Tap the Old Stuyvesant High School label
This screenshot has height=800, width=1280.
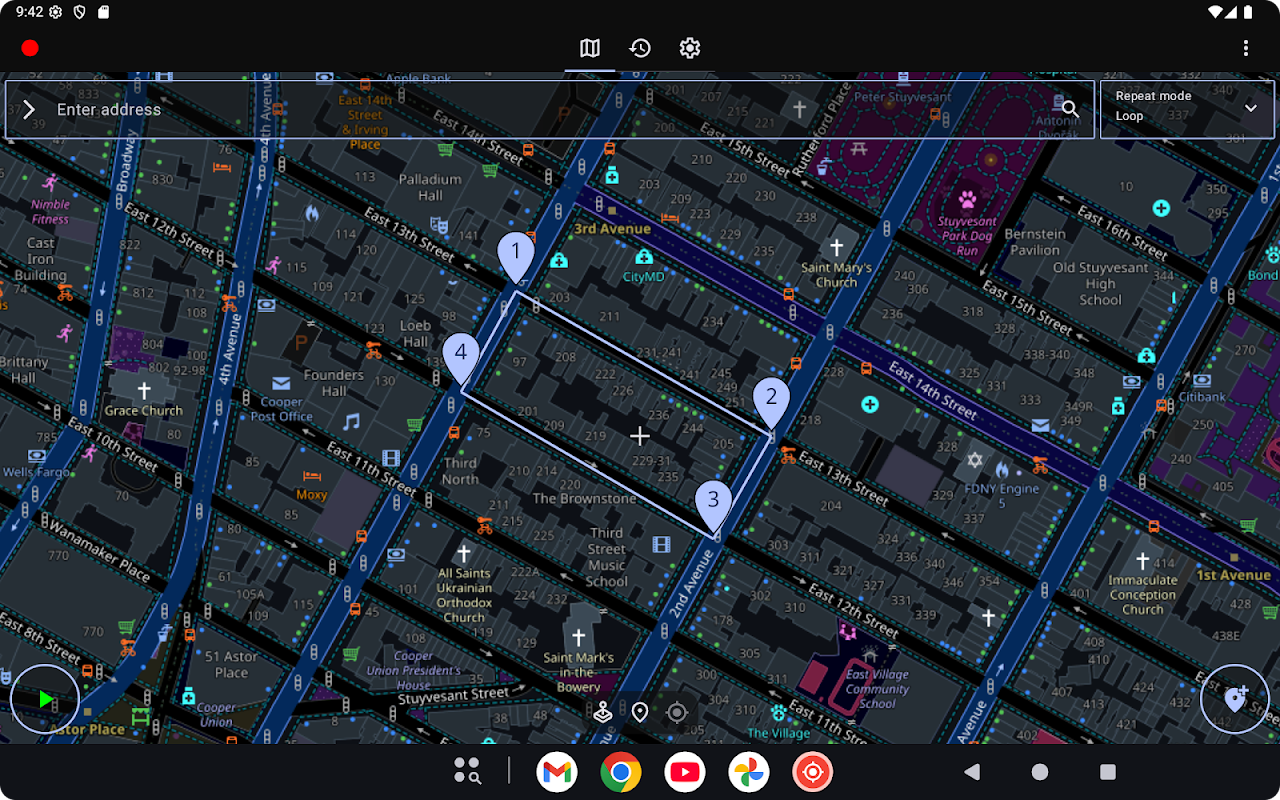coord(1101,284)
